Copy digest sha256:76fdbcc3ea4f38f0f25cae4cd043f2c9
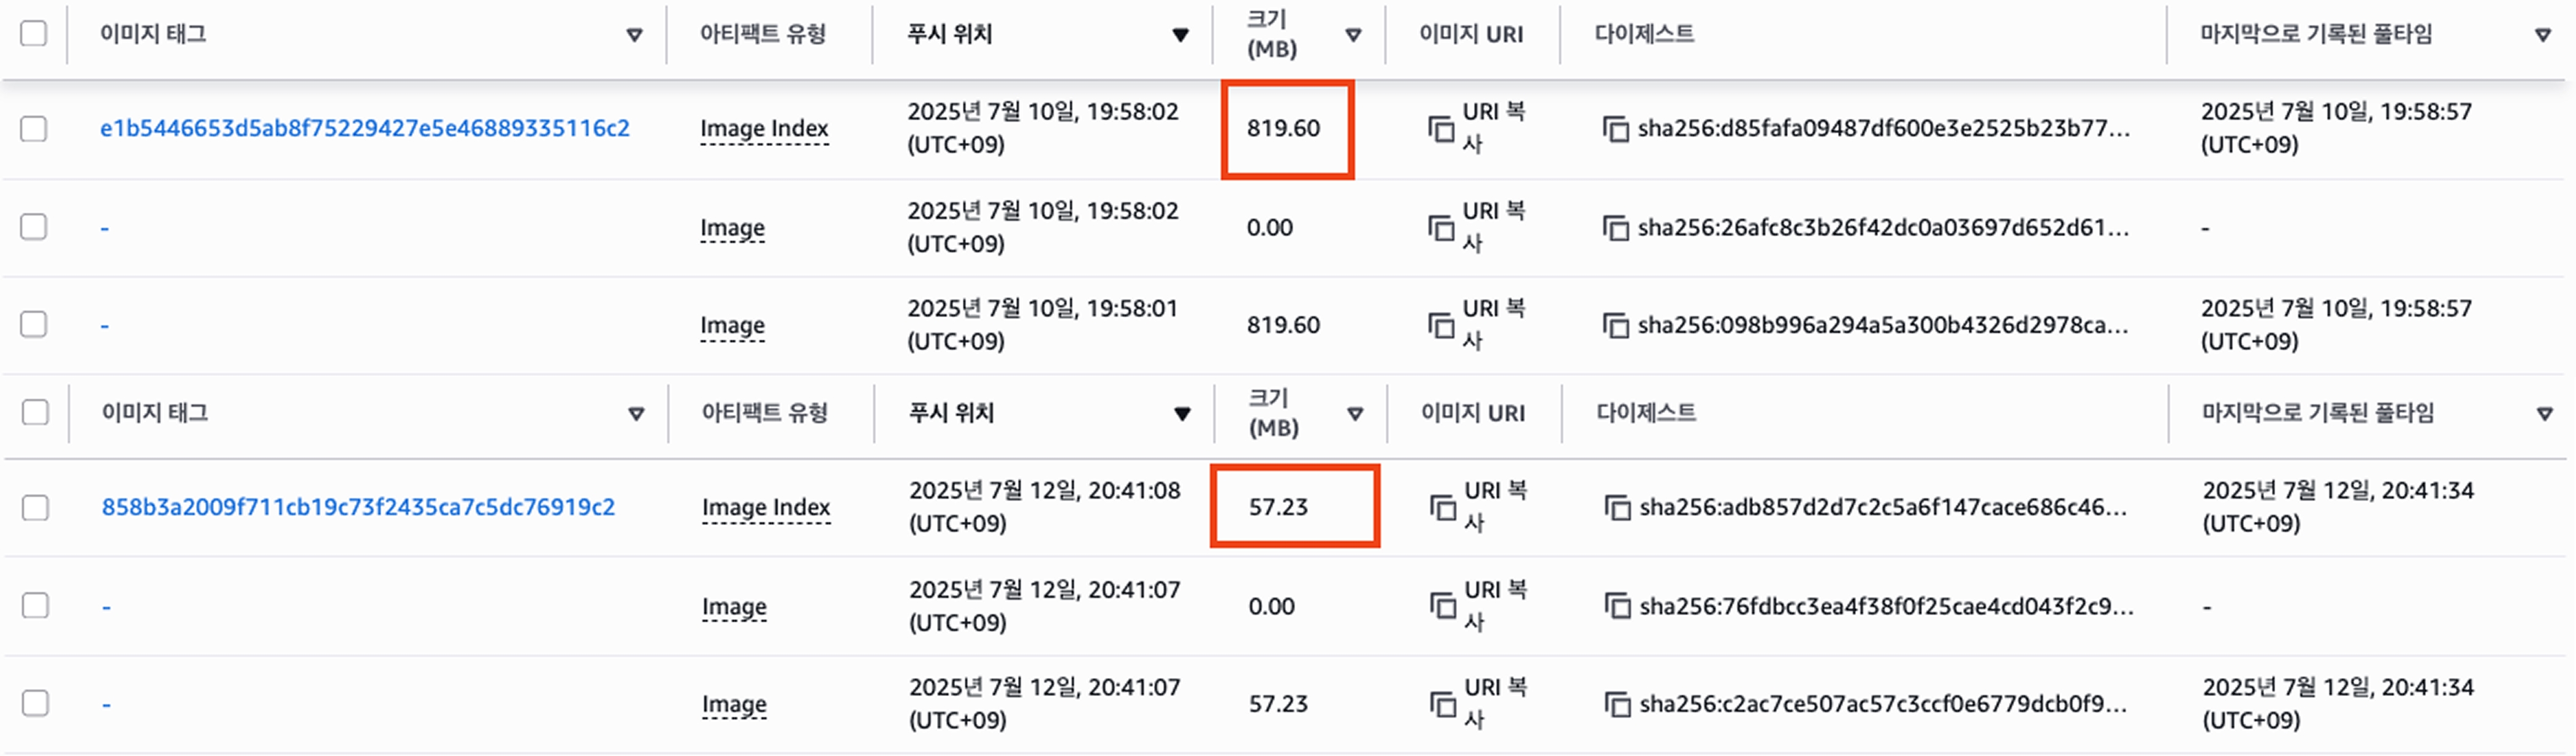2576x756 pixels. [1617, 606]
